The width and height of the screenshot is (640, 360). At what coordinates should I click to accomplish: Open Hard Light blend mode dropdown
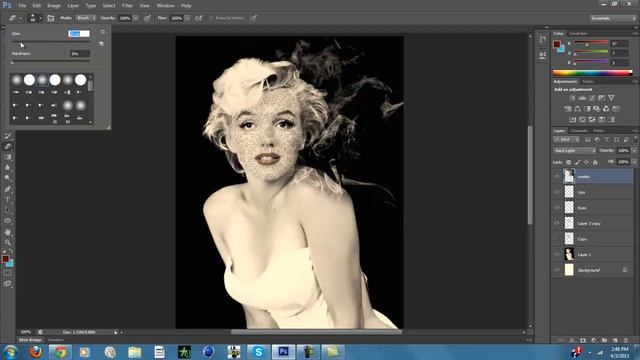coord(574,151)
